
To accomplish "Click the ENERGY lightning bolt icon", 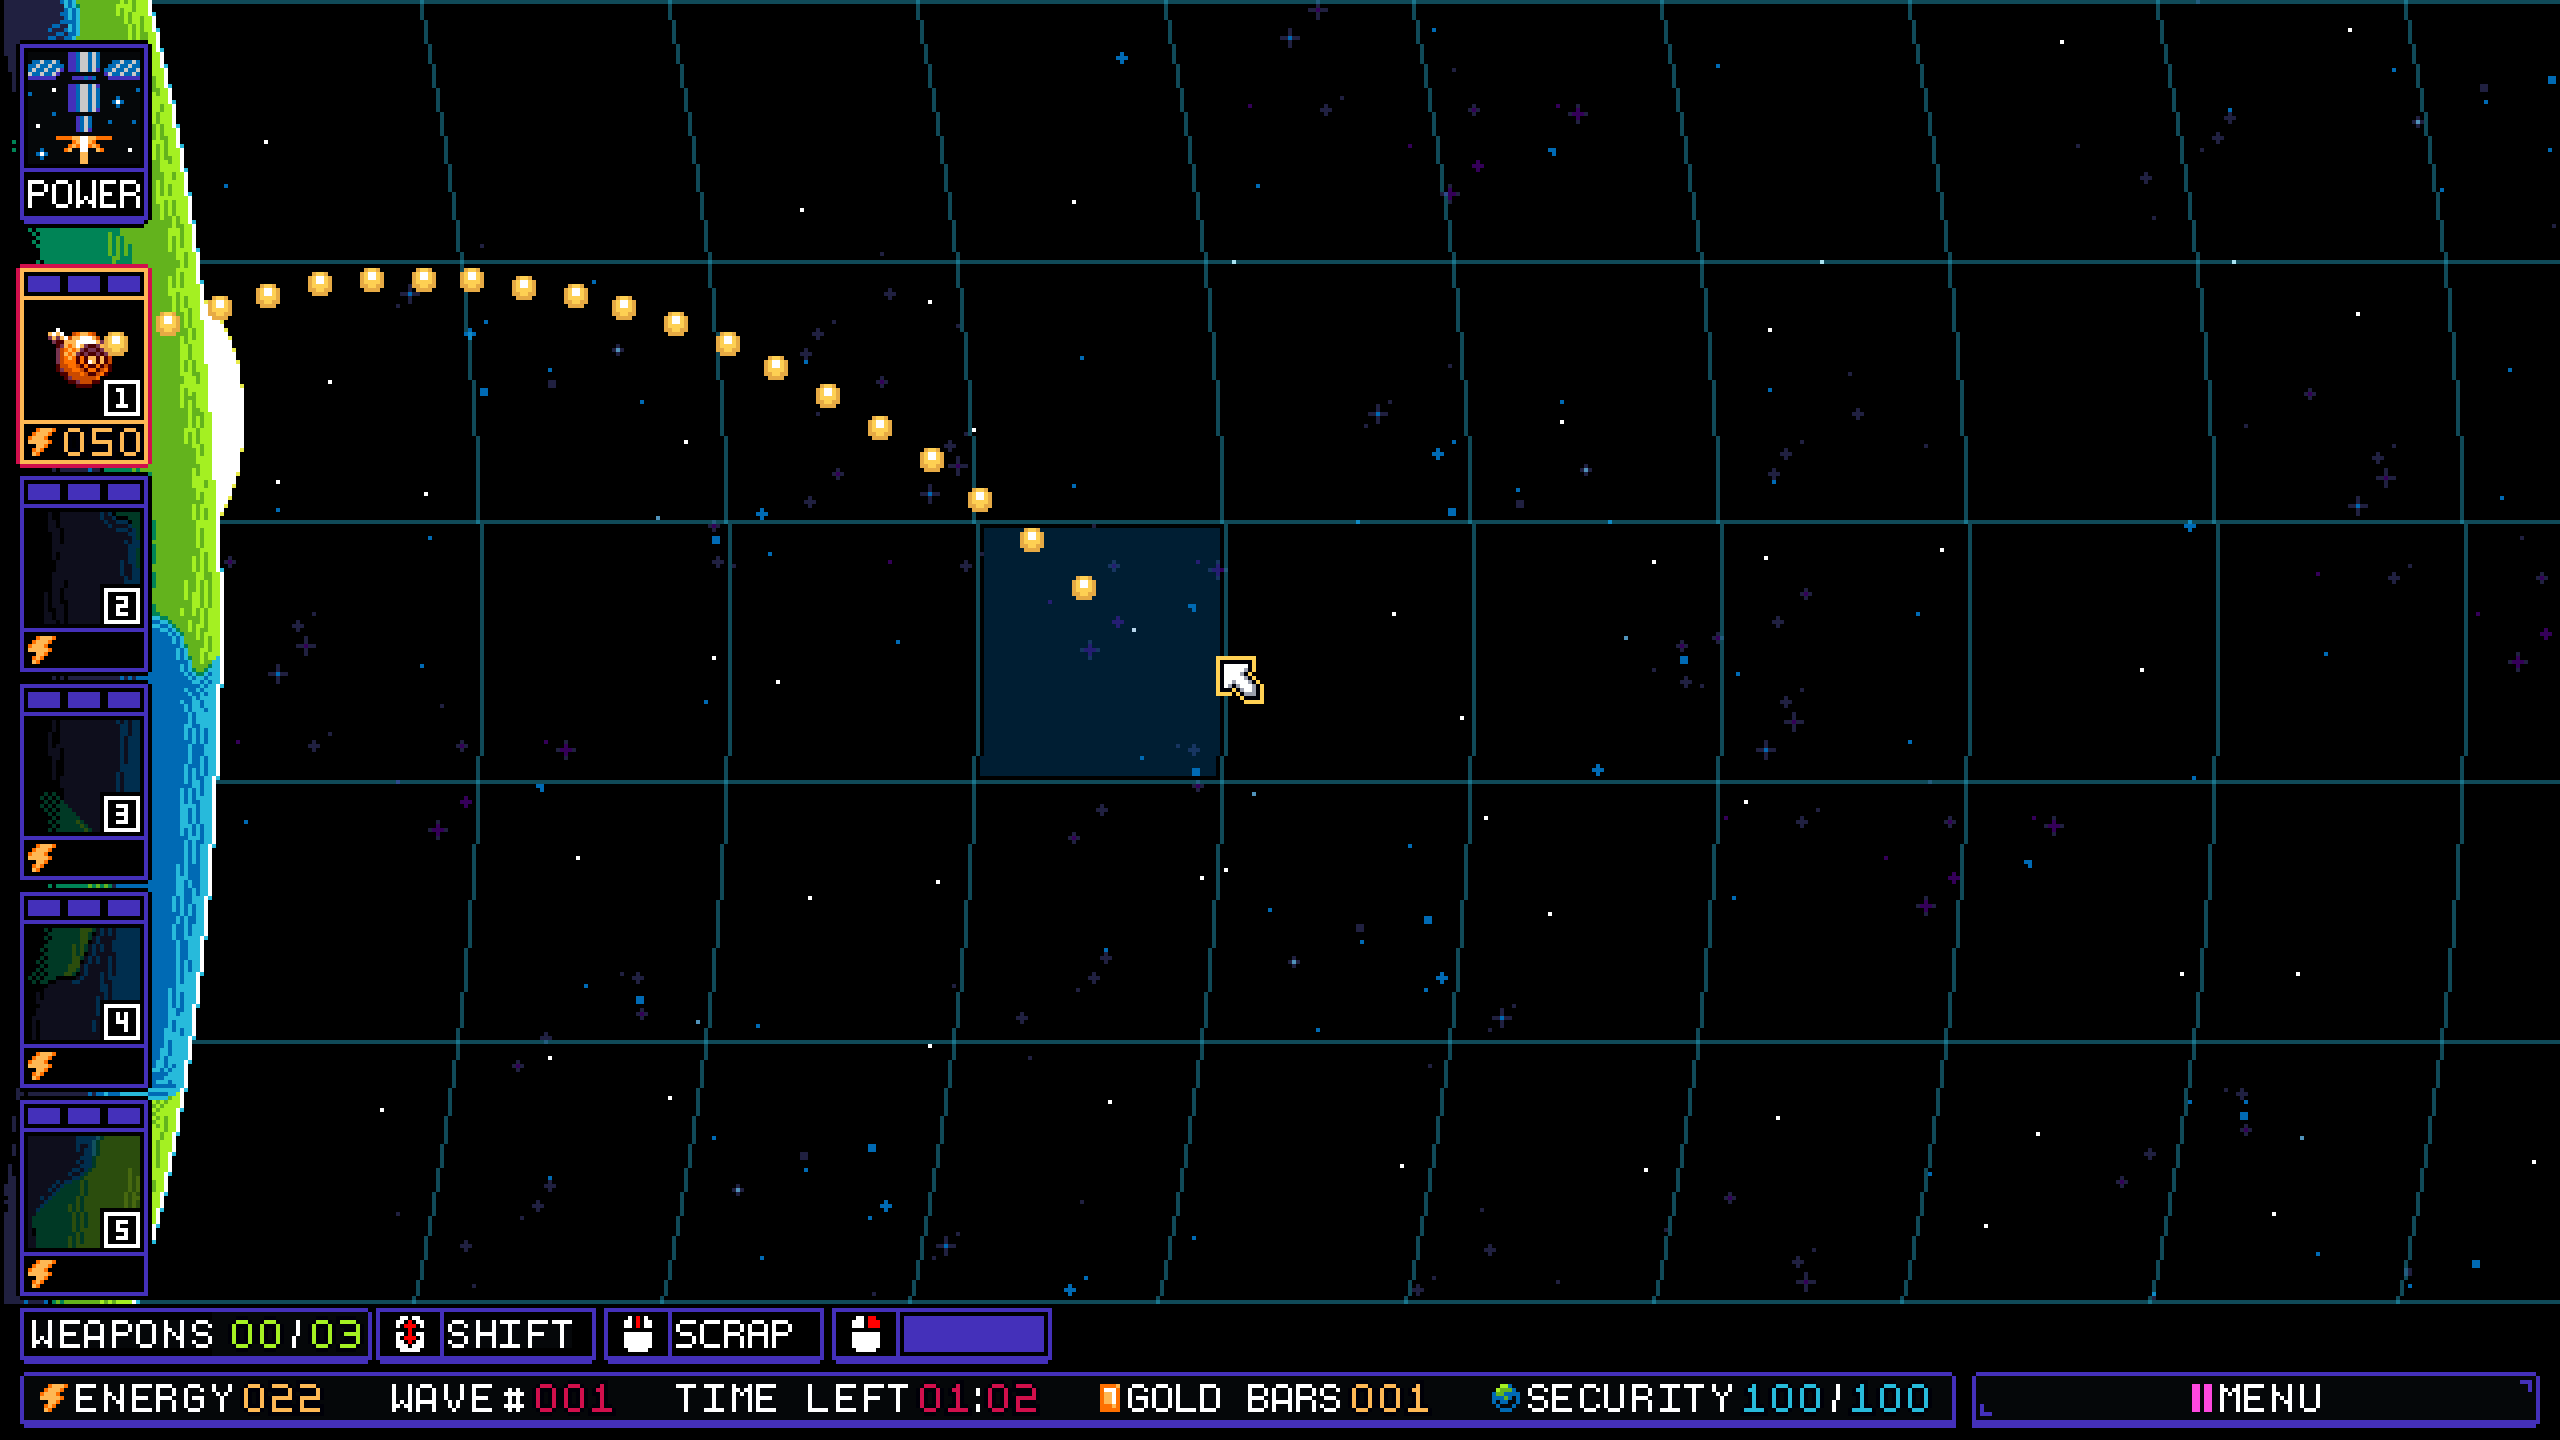I will click(x=52, y=1397).
